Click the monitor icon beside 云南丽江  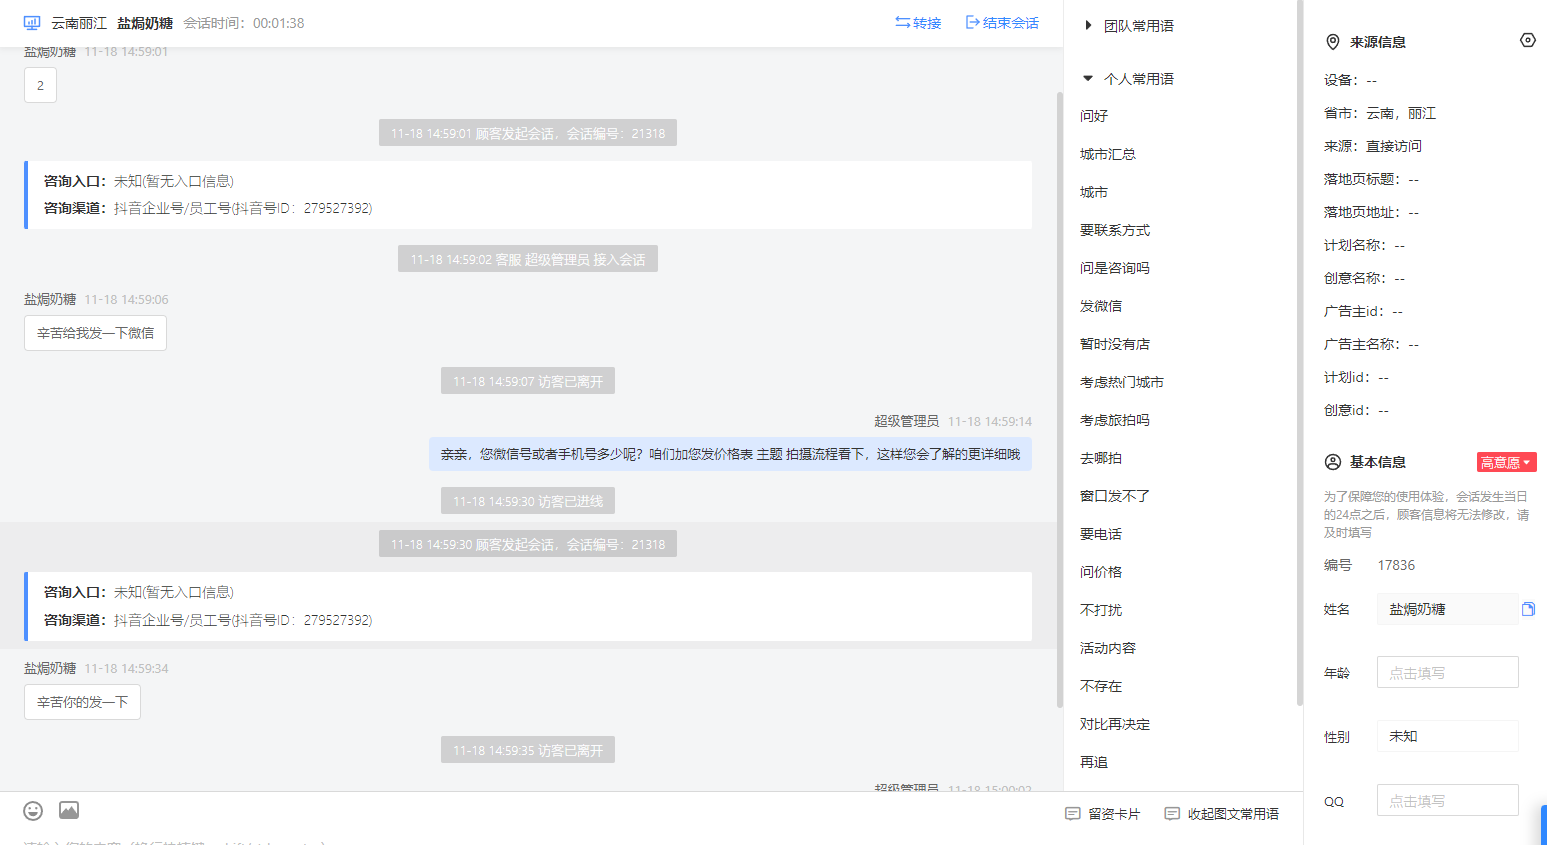(32, 23)
